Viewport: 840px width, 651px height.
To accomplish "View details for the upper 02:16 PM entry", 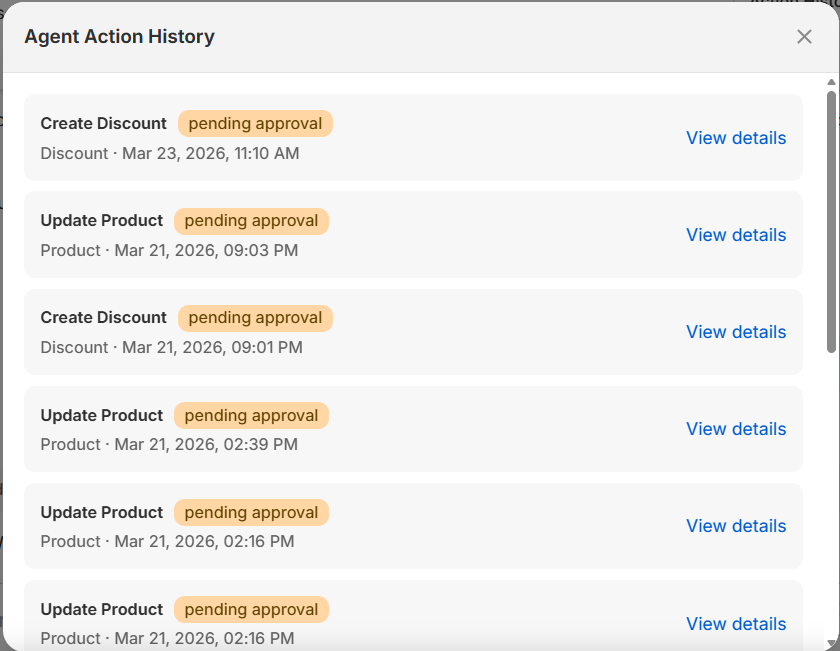I will point(736,526).
